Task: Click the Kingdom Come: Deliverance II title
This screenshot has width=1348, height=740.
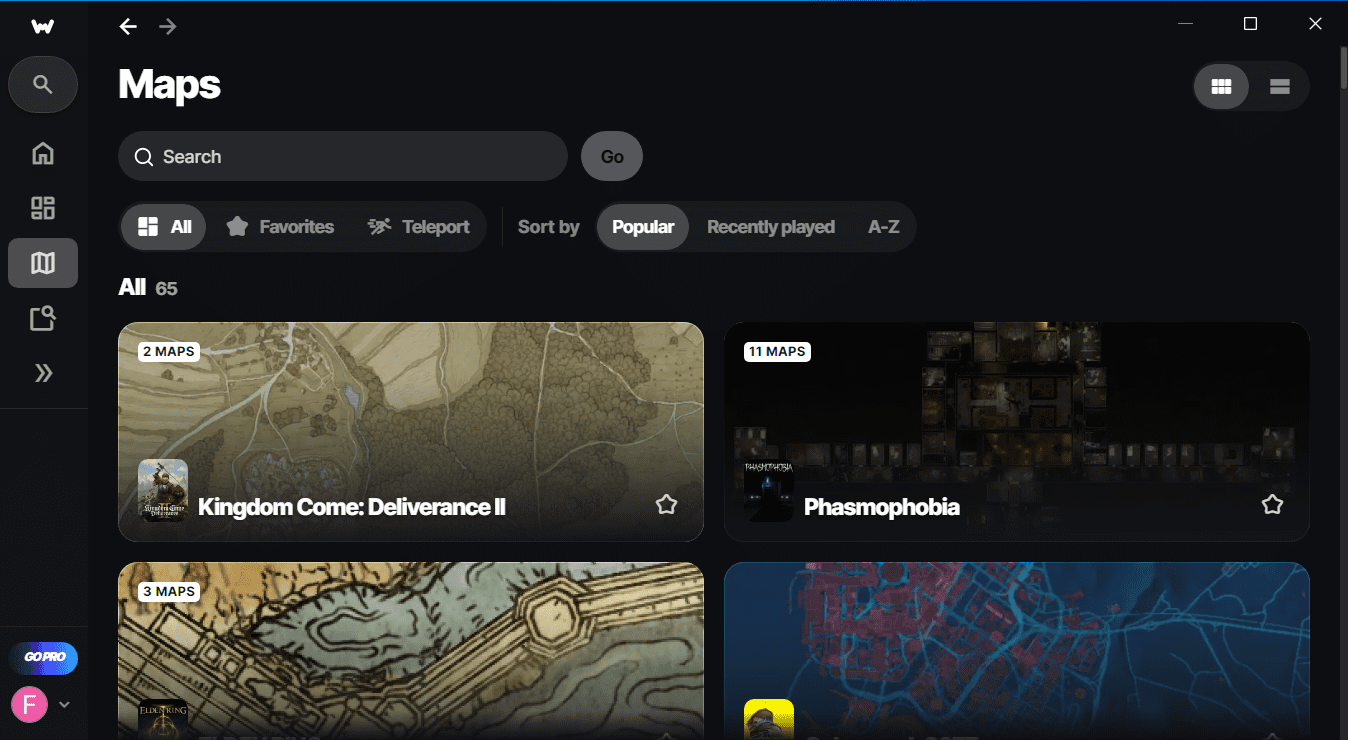Action: (x=352, y=507)
